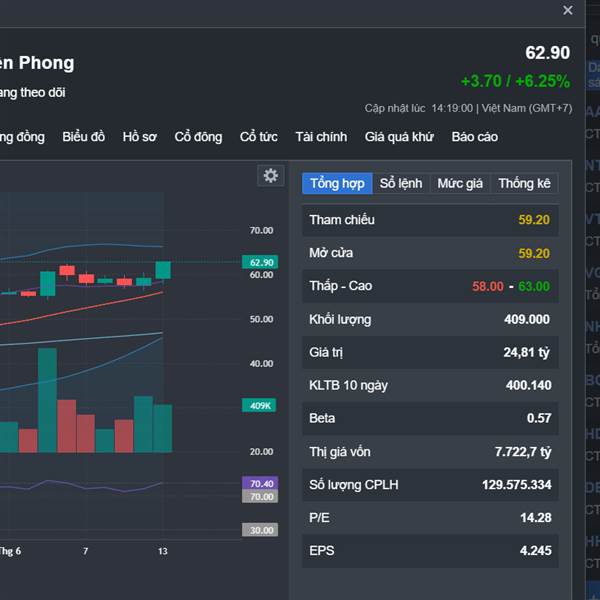This screenshot has width=600, height=600.
Task: Click the Mở cửa row
Action: click(x=430, y=253)
